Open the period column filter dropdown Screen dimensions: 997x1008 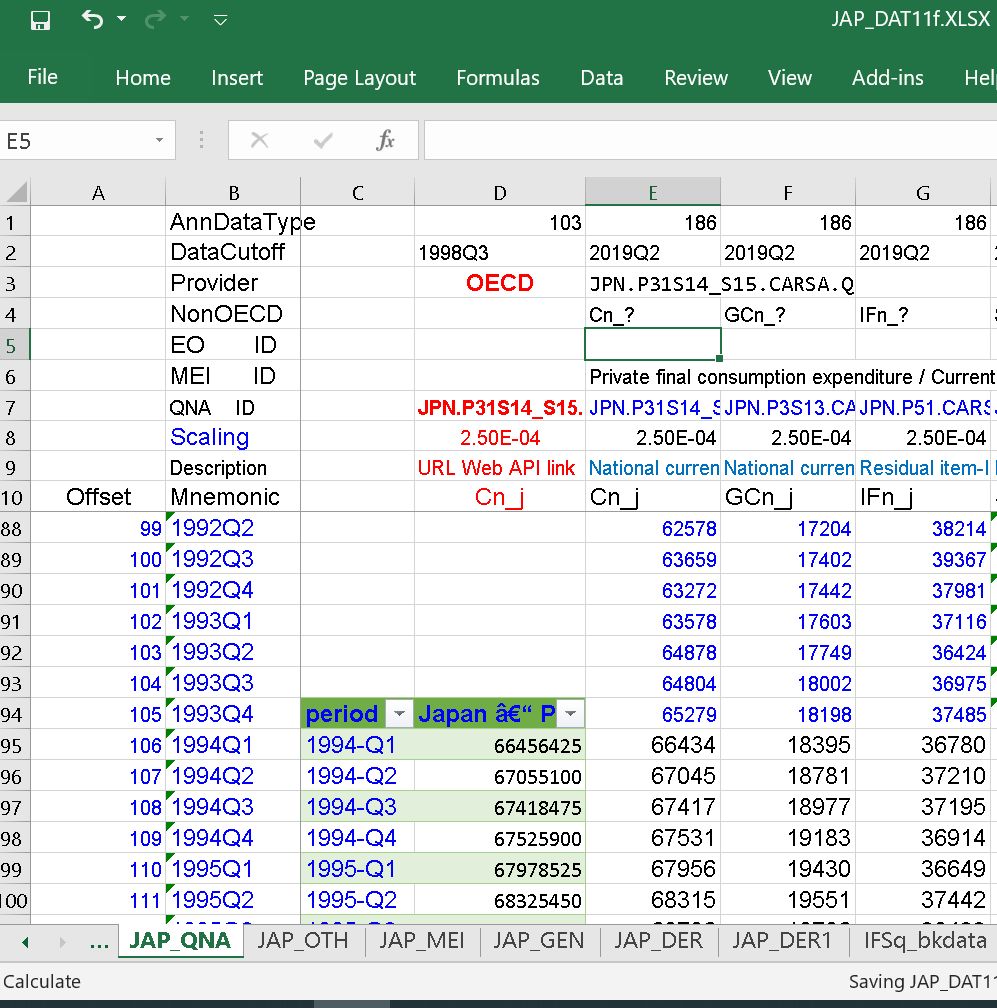point(399,714)
